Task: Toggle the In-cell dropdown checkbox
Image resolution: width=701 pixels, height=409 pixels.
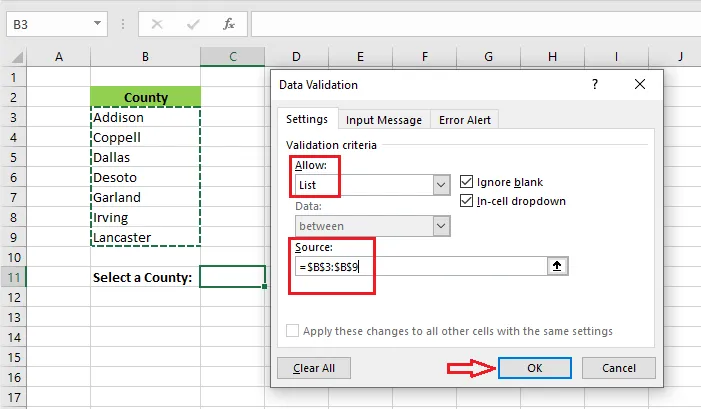Action: (x=466, y=201)
